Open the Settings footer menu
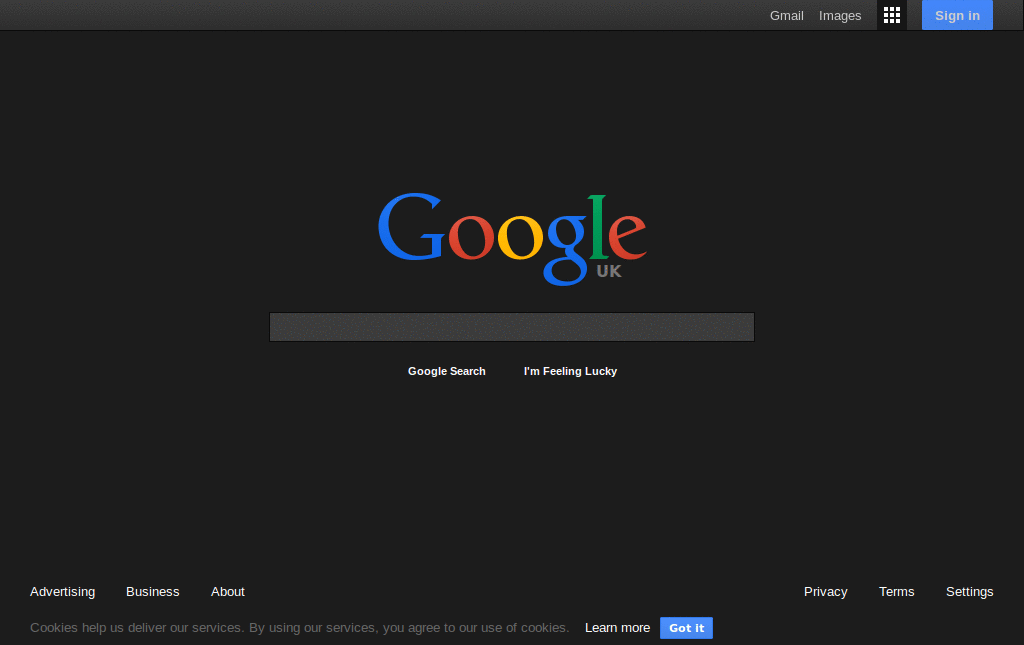The width and height of the screenshot is (1024, 645). [970, 591]
